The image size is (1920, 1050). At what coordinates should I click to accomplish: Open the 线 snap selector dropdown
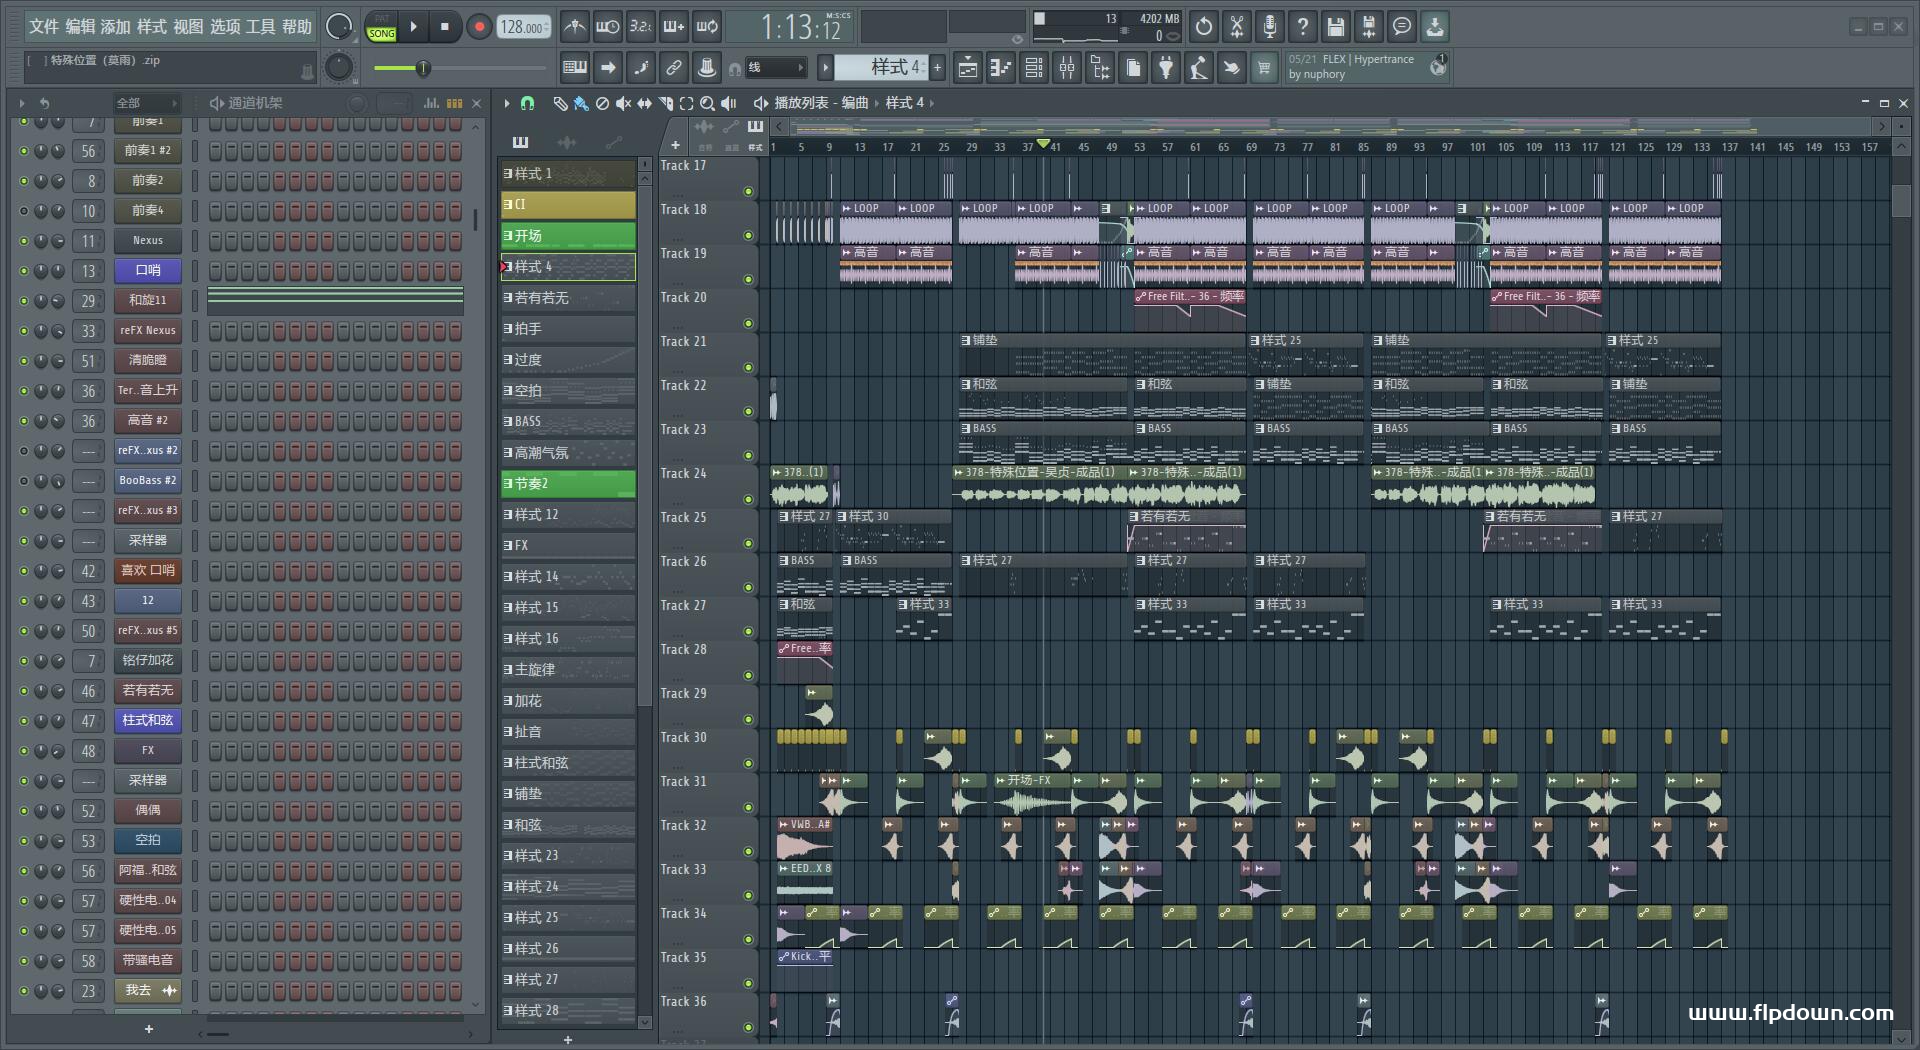click(x=776, y=68)
